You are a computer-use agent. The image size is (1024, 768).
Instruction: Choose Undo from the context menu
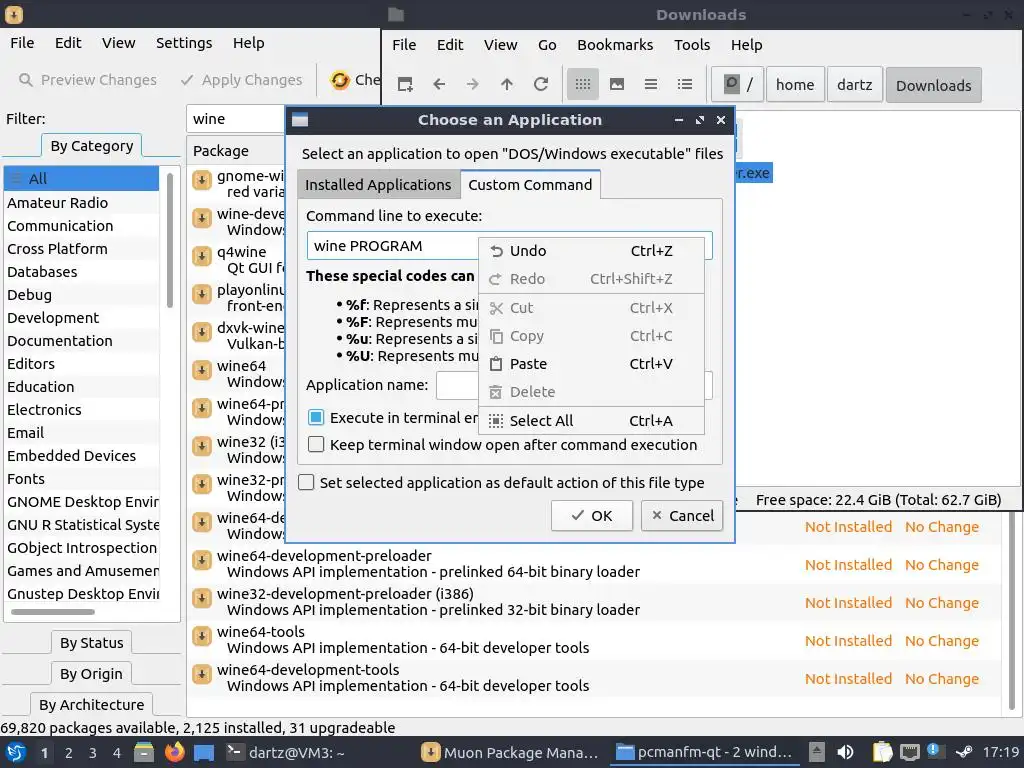[591, 251]
